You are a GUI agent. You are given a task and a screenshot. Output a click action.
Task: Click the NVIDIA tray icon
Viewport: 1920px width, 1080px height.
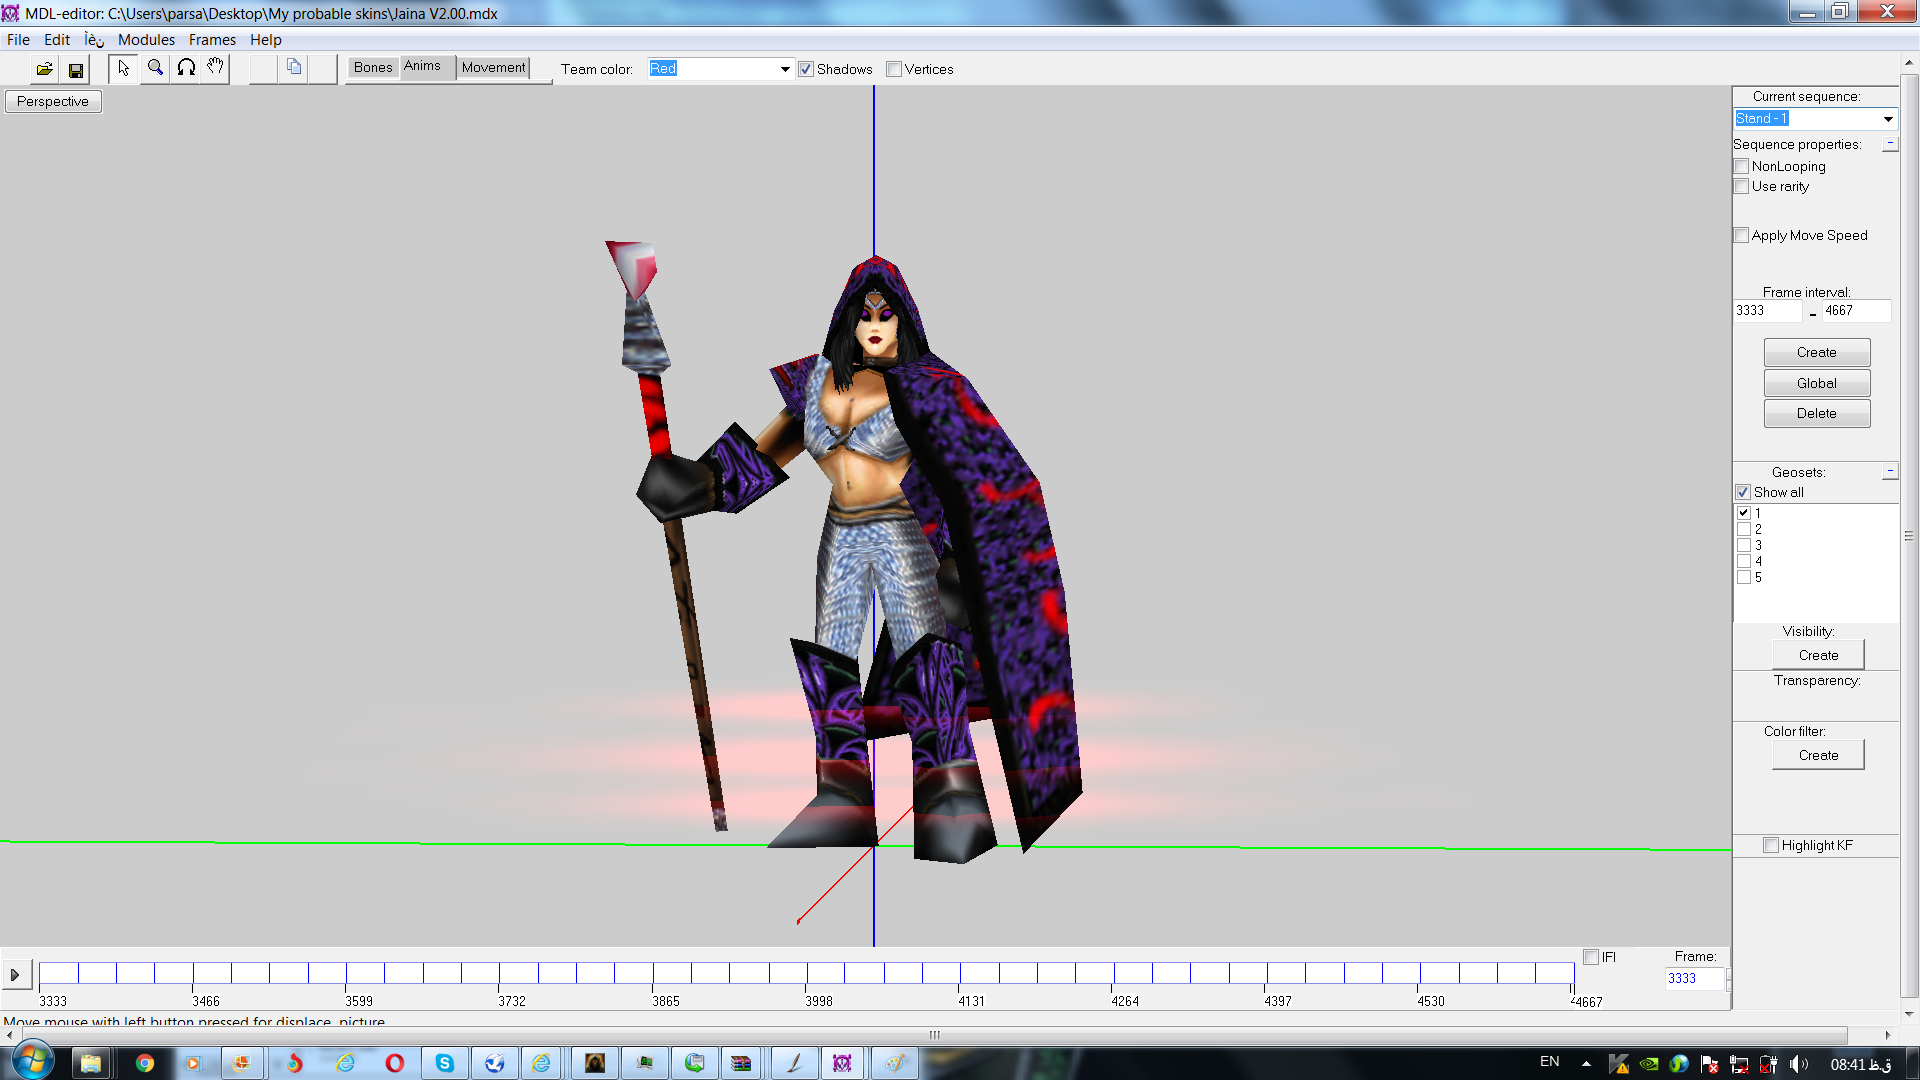click(1649, 1064)
